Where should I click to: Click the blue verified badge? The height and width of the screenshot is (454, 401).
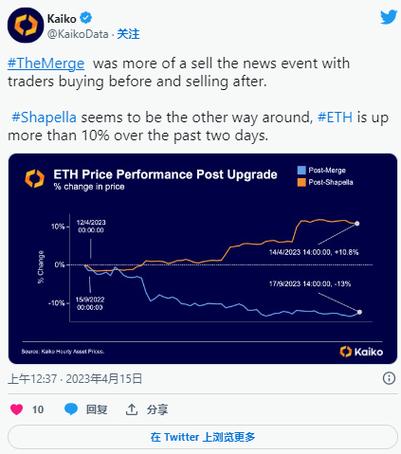[x=86, y=18]
